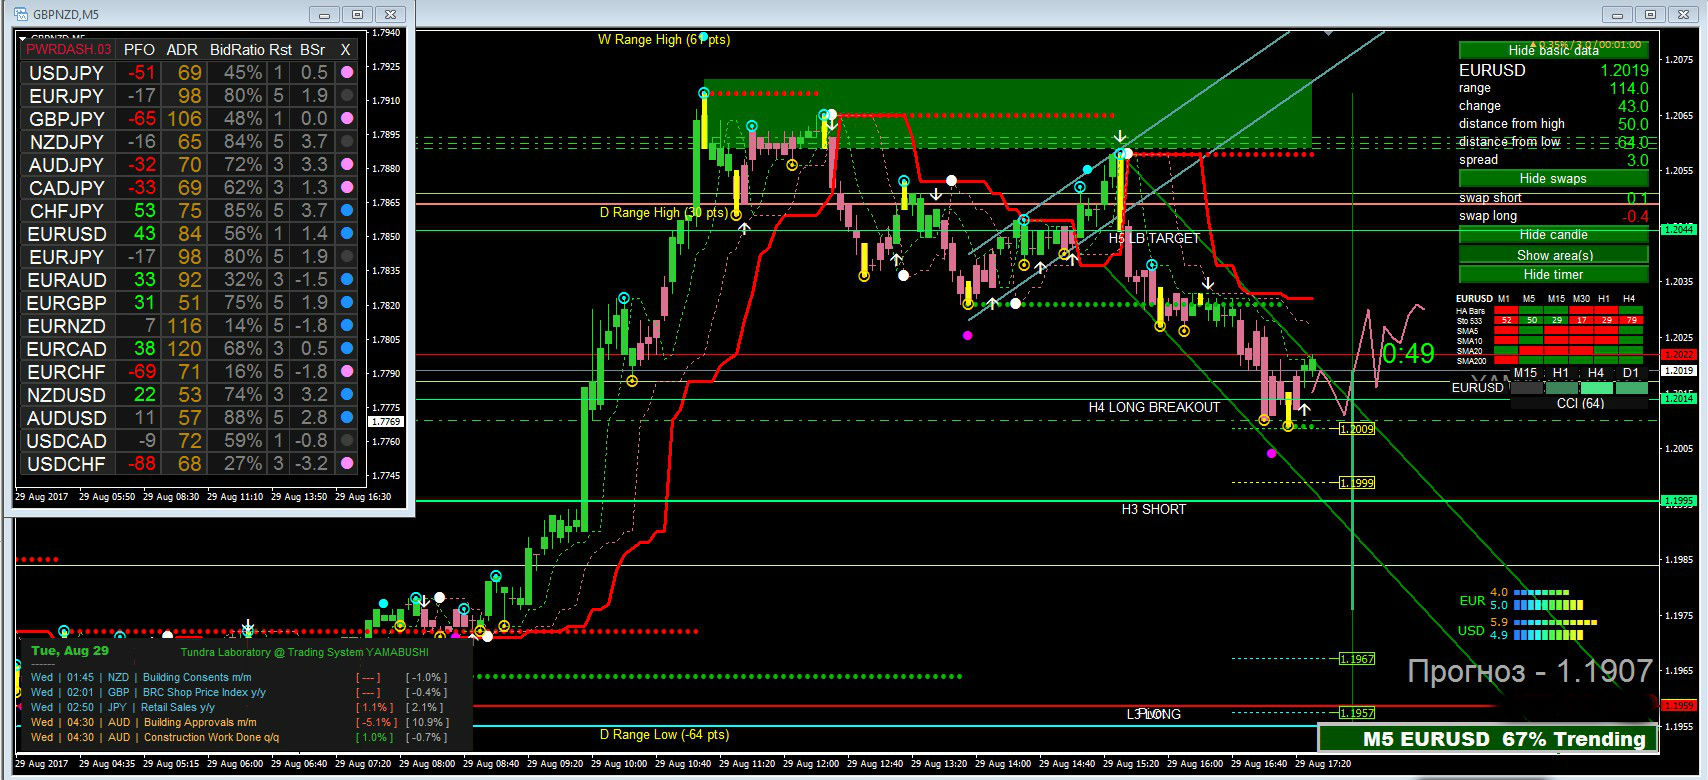Click the 0:49 candle timer
1708x780 pixels.
(x=1408, y=353)
